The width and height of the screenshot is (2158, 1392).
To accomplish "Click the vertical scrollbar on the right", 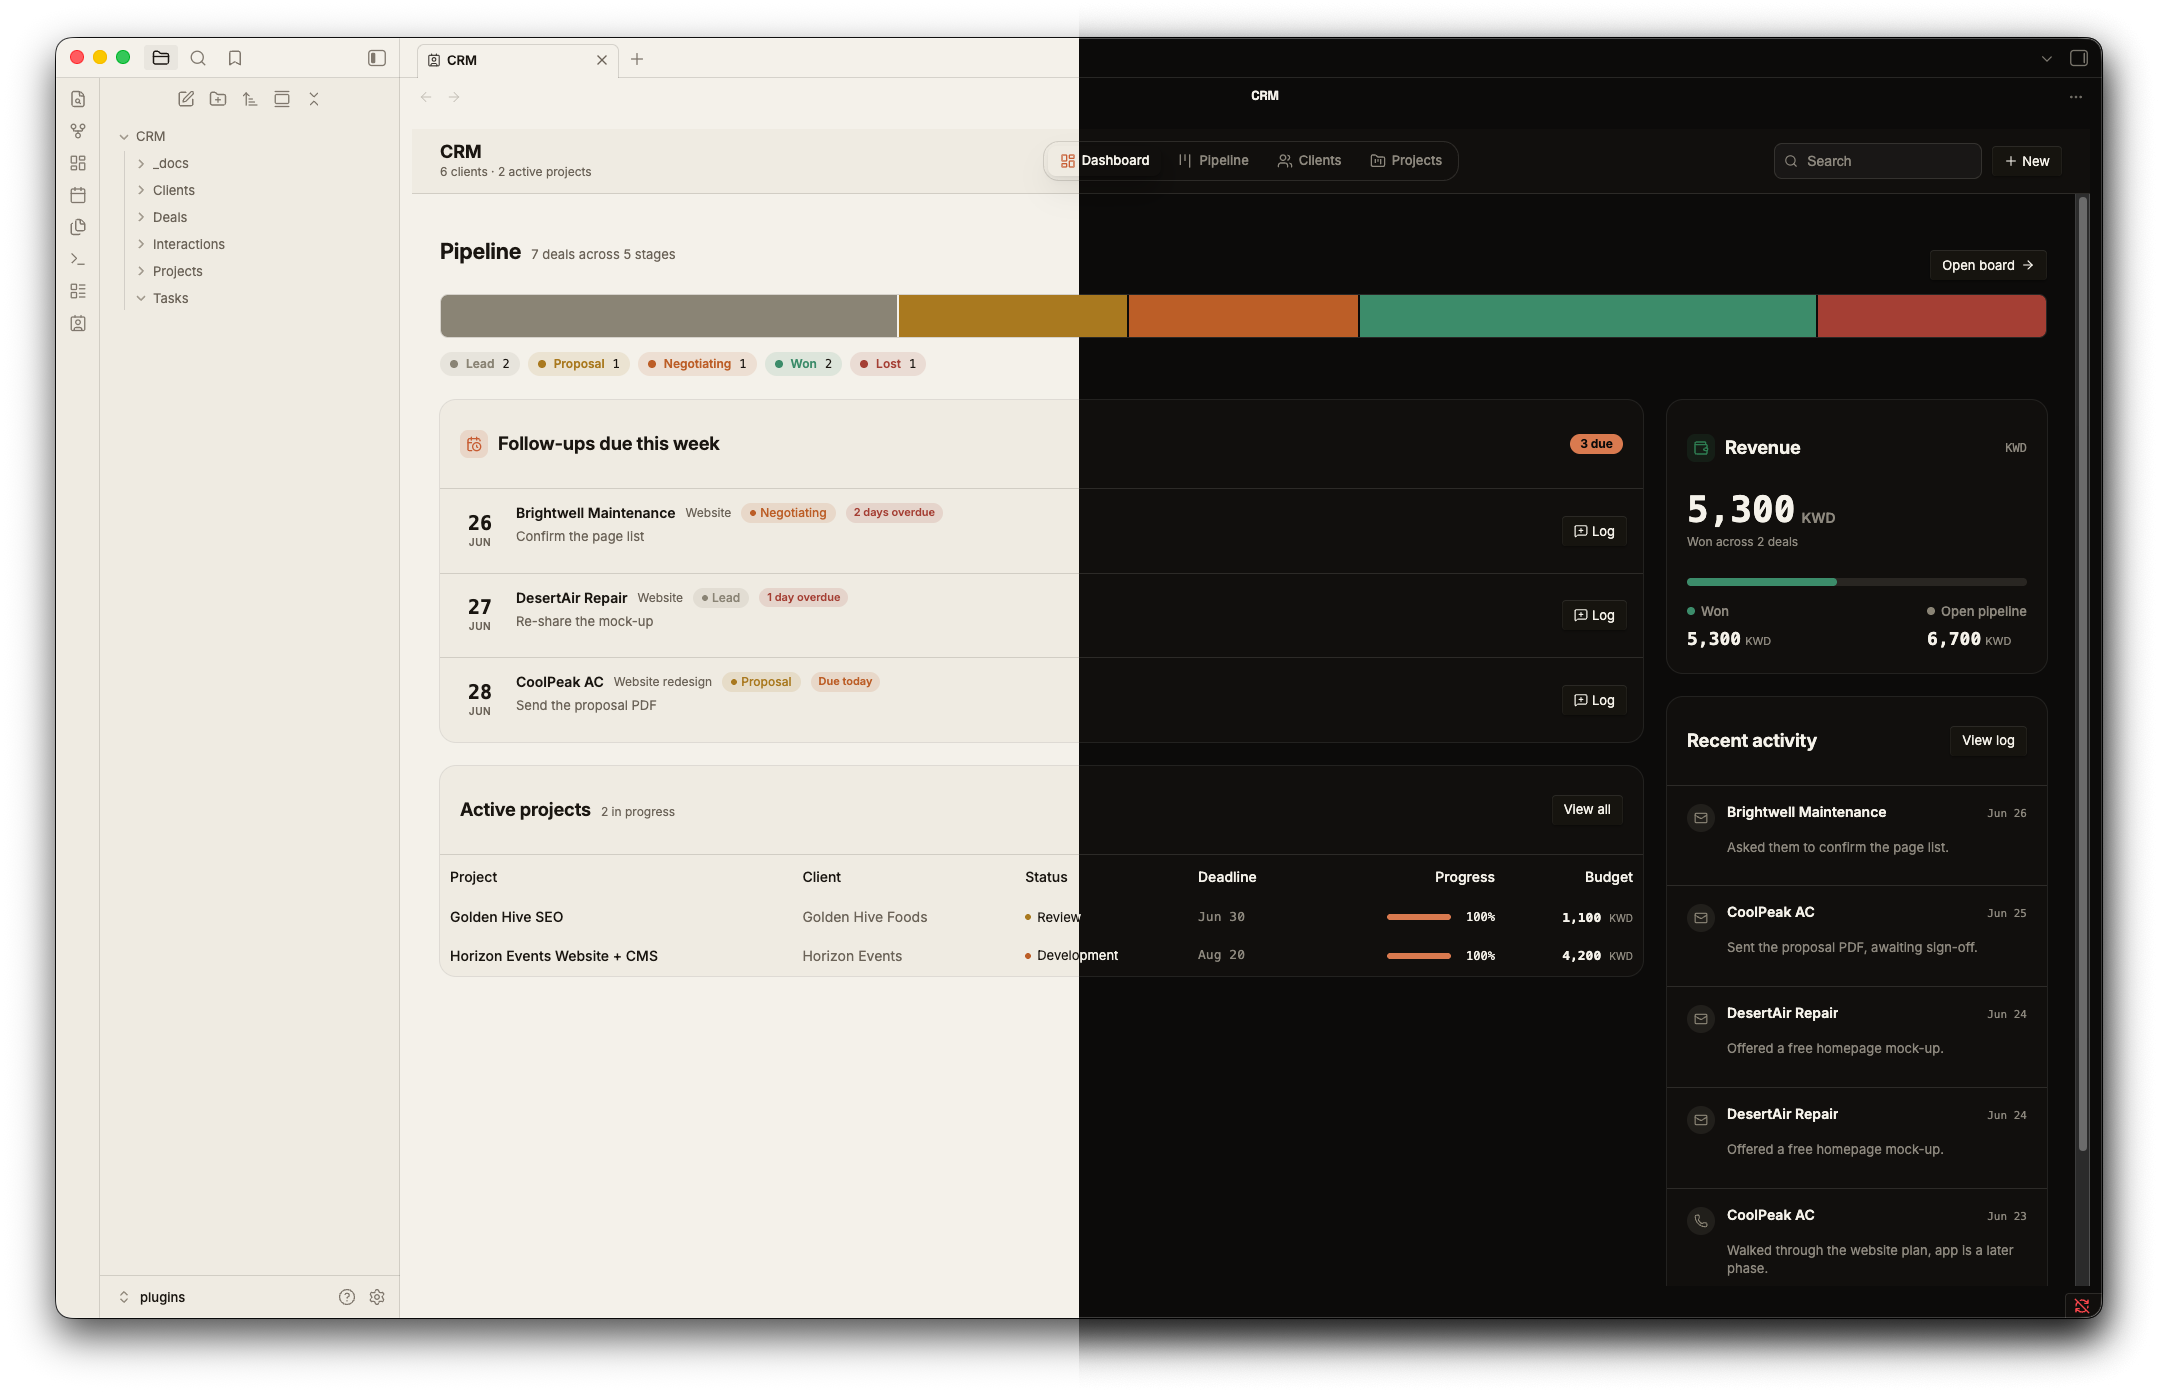I will [x=2083, y=672].
